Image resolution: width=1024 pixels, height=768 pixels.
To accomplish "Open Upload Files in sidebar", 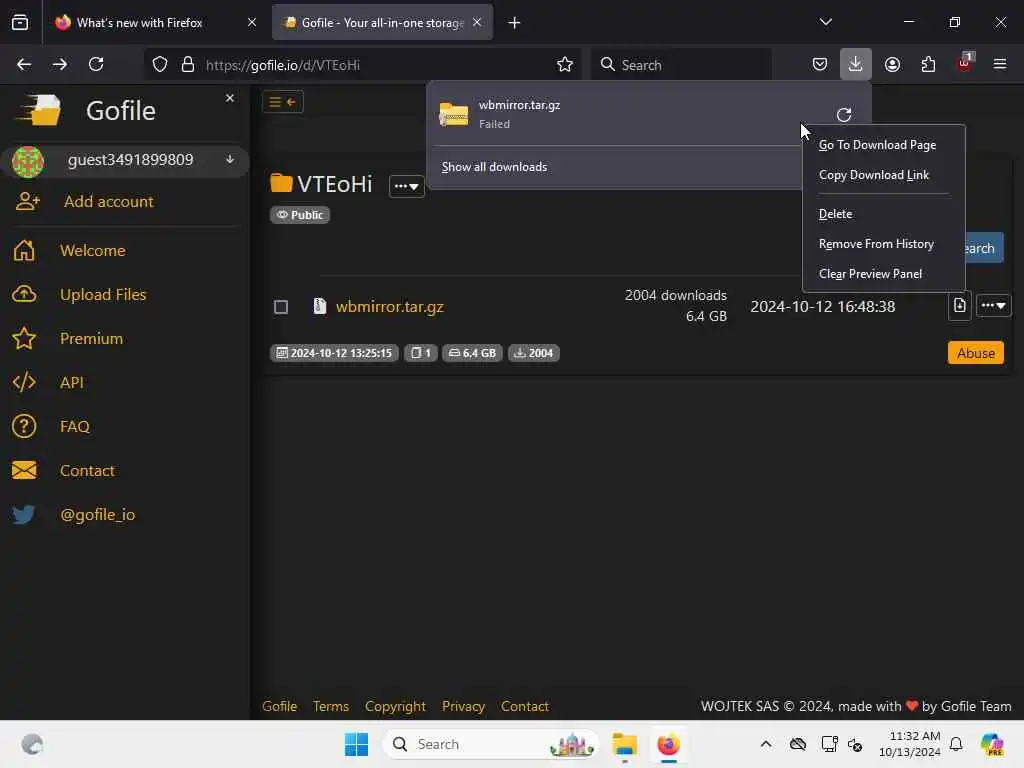I will tap(103, 295).
